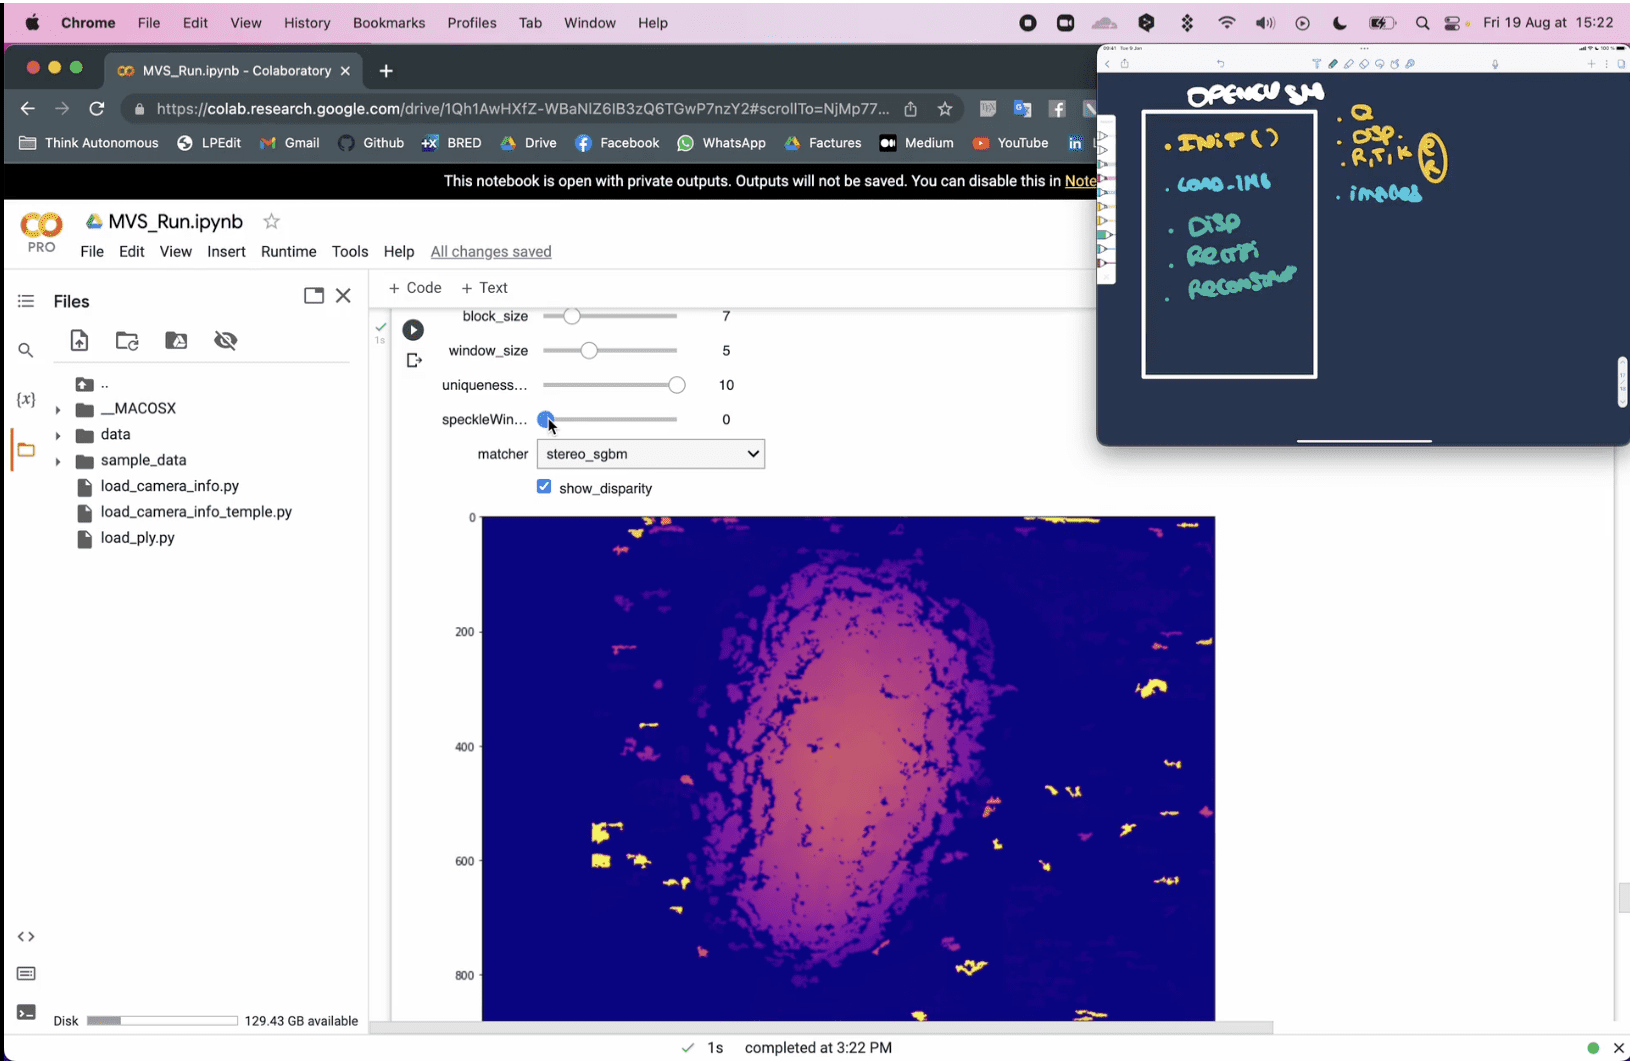Open the terminal icon in sidebar
The width and height of the screenshot is (1630, 1064).
coord(26,1013)
